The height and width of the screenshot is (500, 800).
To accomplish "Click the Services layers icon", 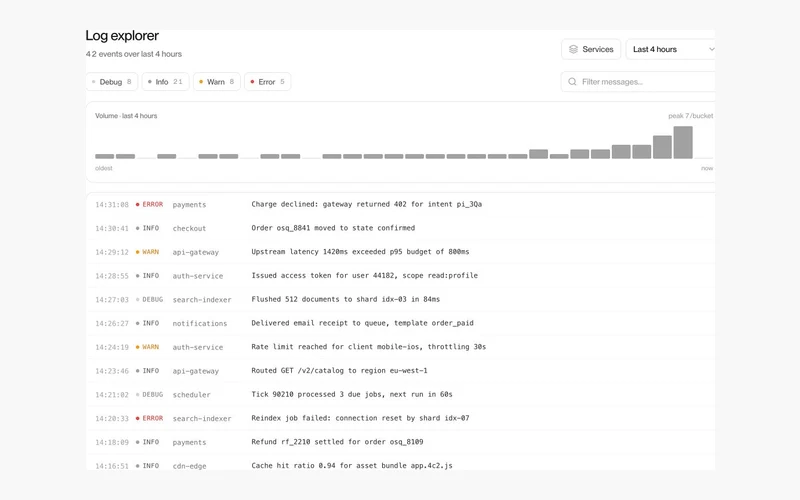I will point(573,49).
